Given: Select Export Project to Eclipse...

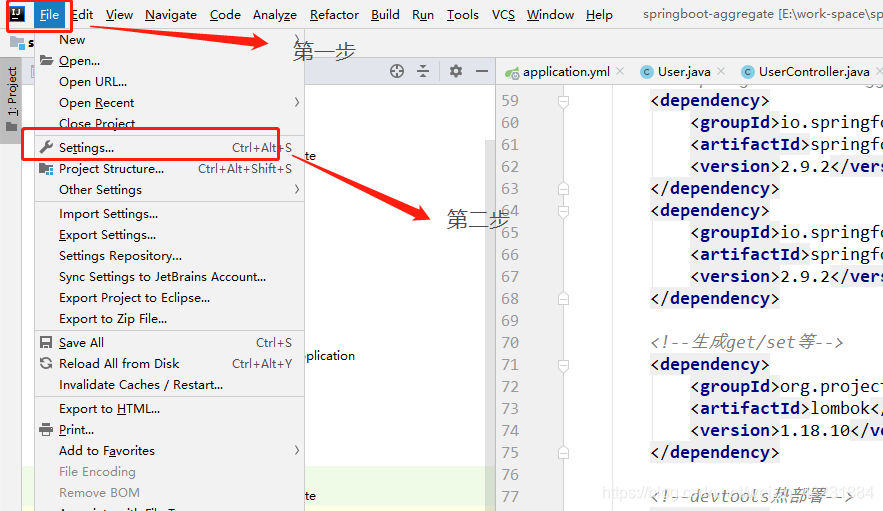Looking at the screenshot, I should click(170, 297).
